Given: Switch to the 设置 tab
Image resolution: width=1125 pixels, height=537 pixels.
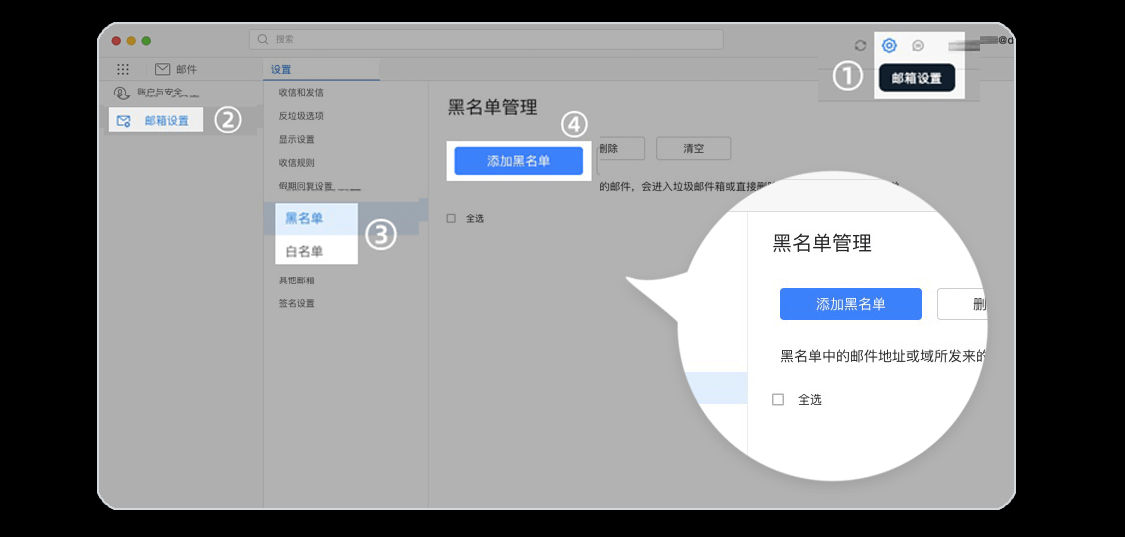Looking at the screenshot, I should (281, 70).
